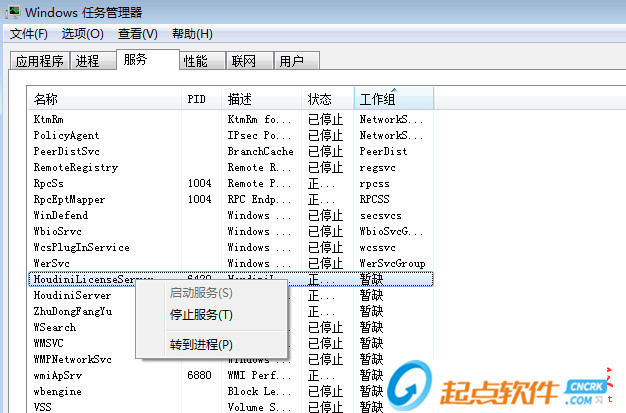The width and height of the screenshot is (626, 413).
Task: Click the WerSvcGroup work group cell
Action: tap(392, 264)
